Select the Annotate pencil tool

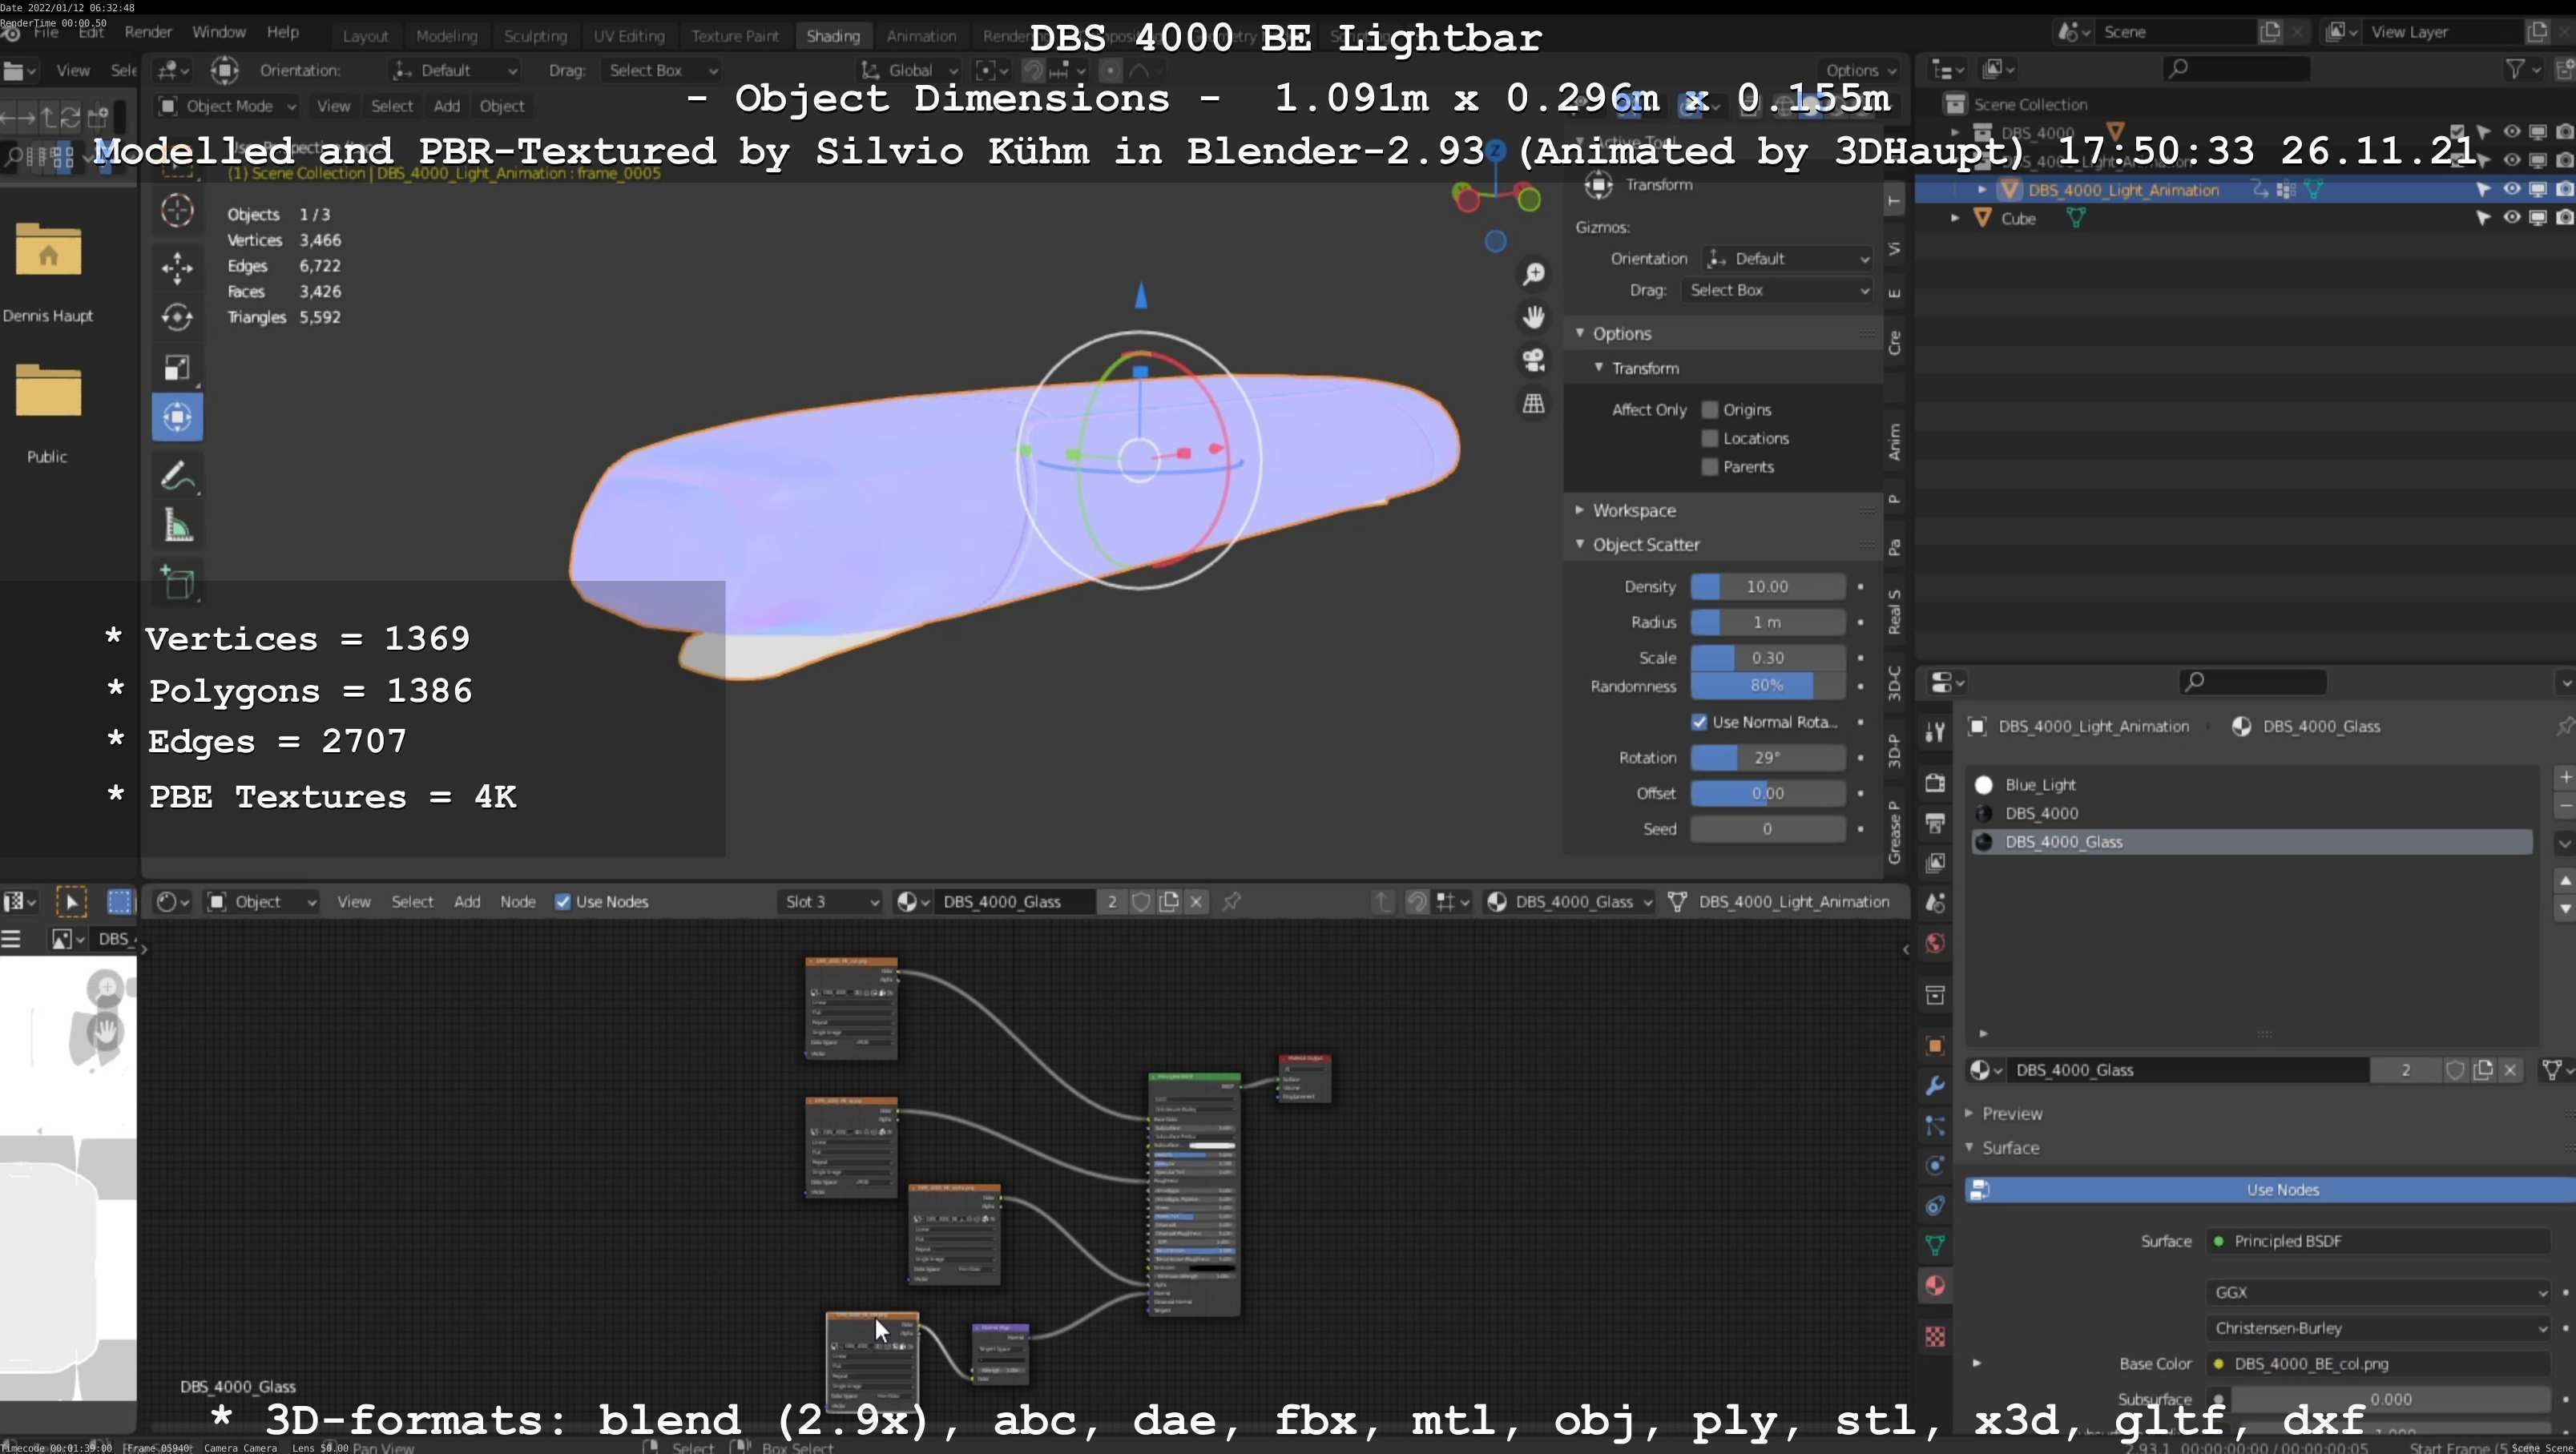click(177, 476)
